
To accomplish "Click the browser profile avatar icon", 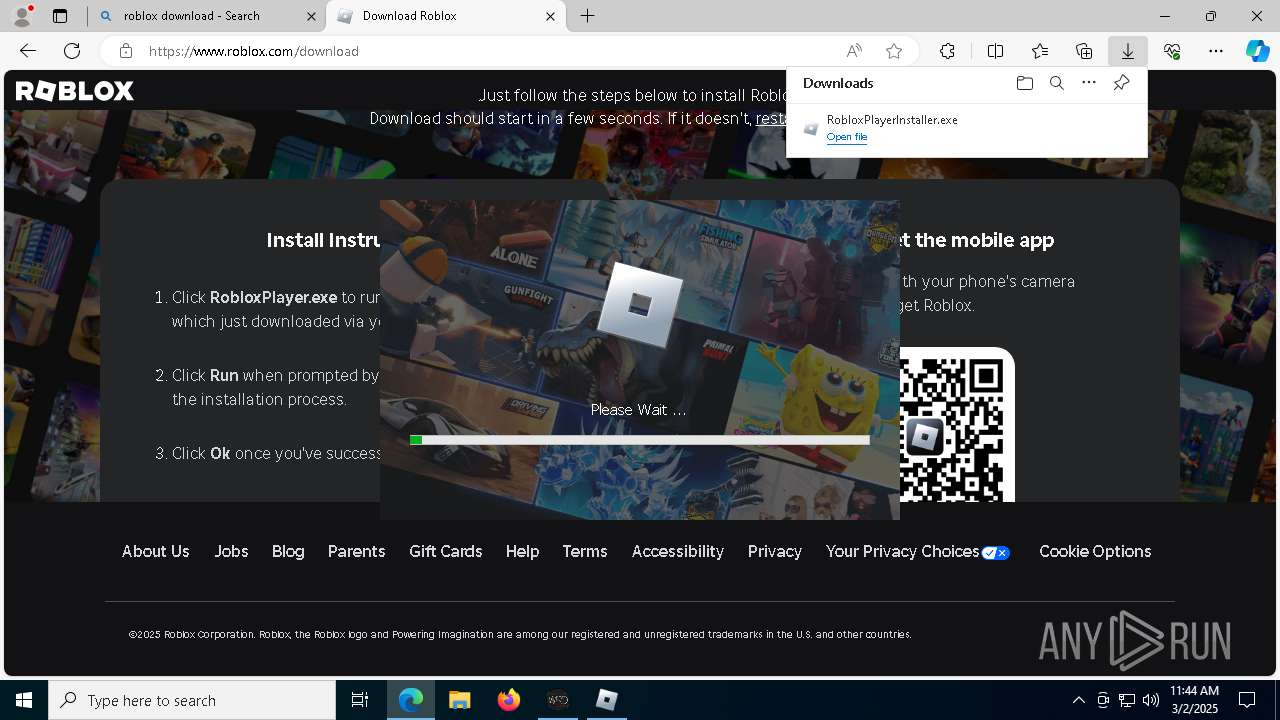I will click(21, 16).
